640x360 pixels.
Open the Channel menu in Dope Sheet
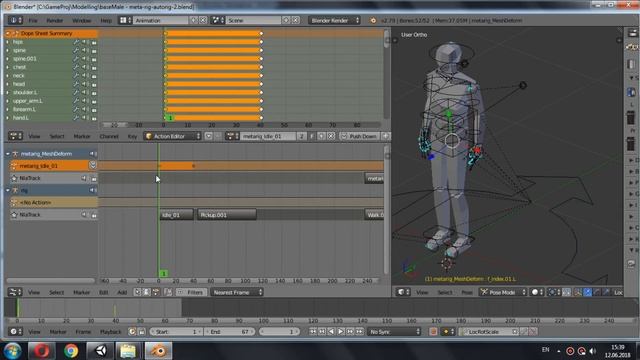109,136
